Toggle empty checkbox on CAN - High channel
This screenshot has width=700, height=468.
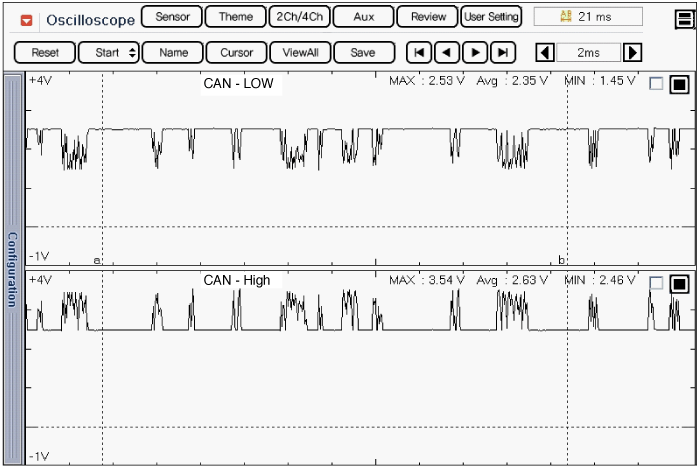[x=656, y=283]
